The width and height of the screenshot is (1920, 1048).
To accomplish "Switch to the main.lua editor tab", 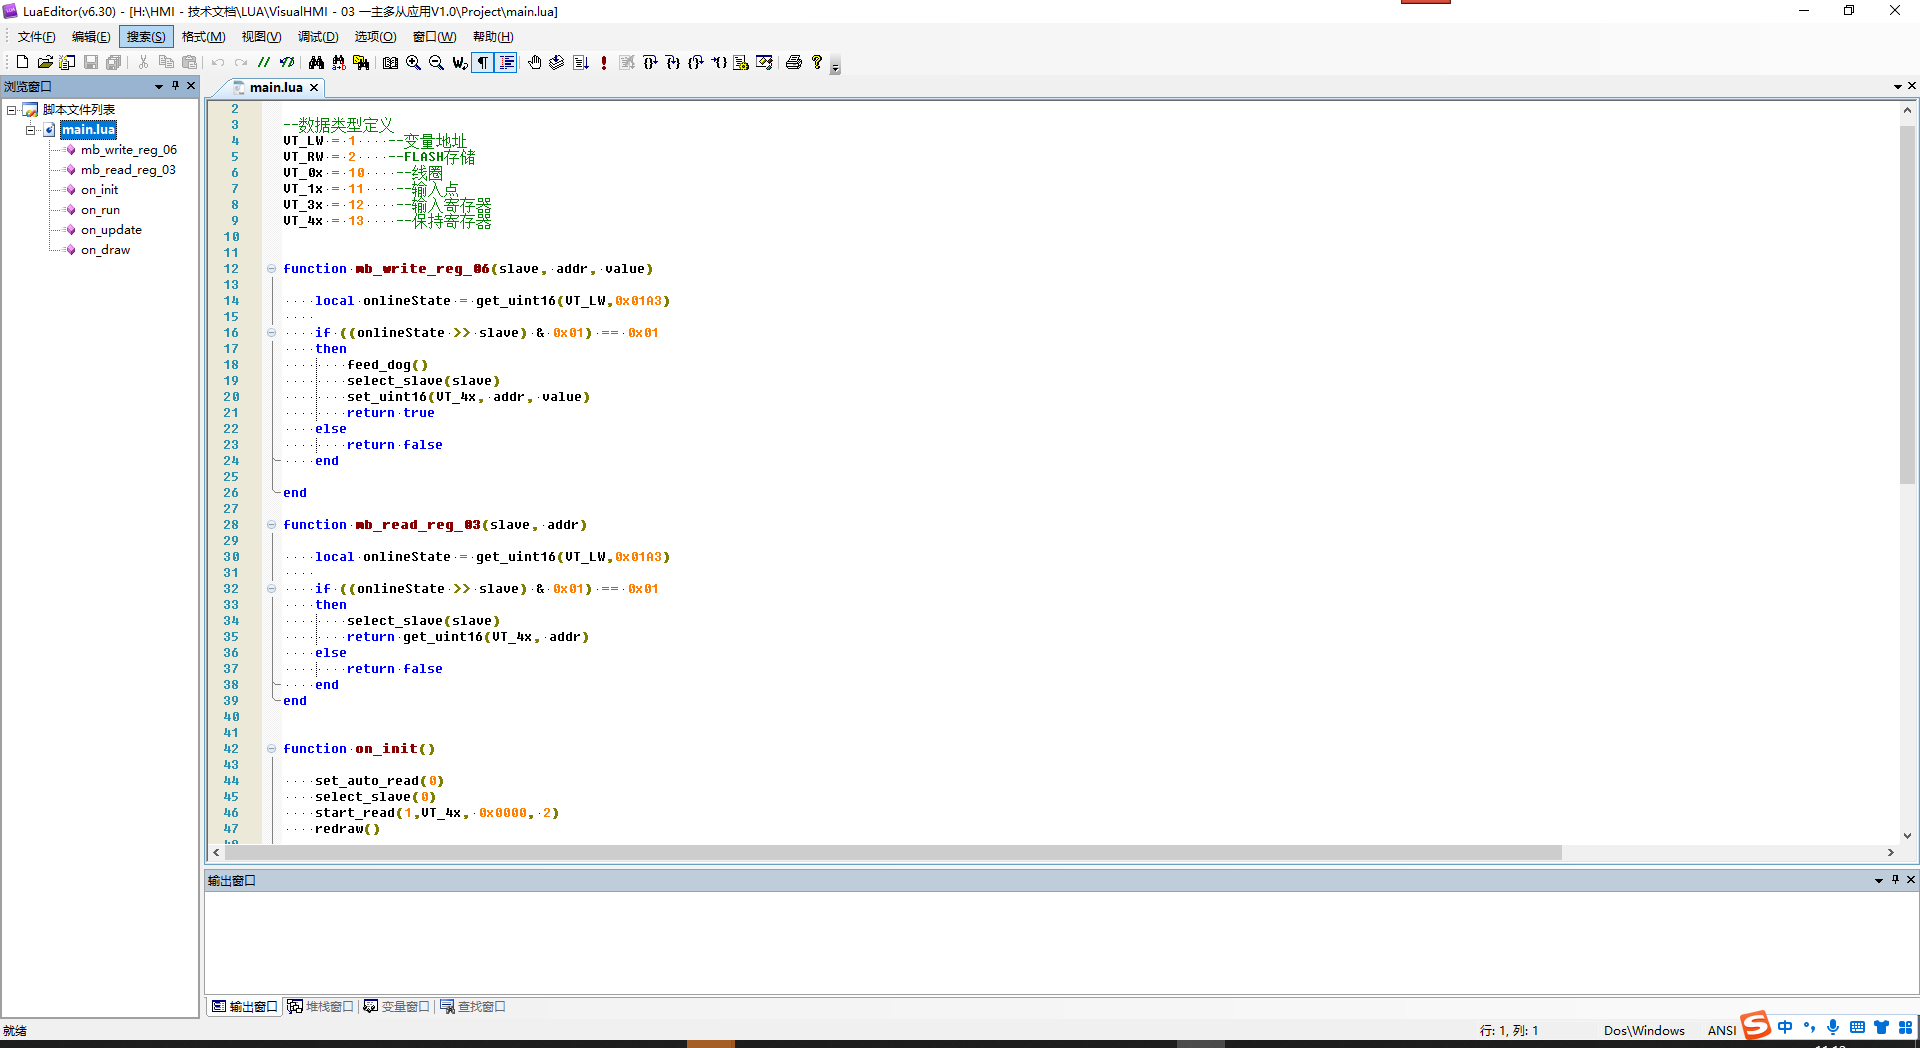I will click(276, 87).
